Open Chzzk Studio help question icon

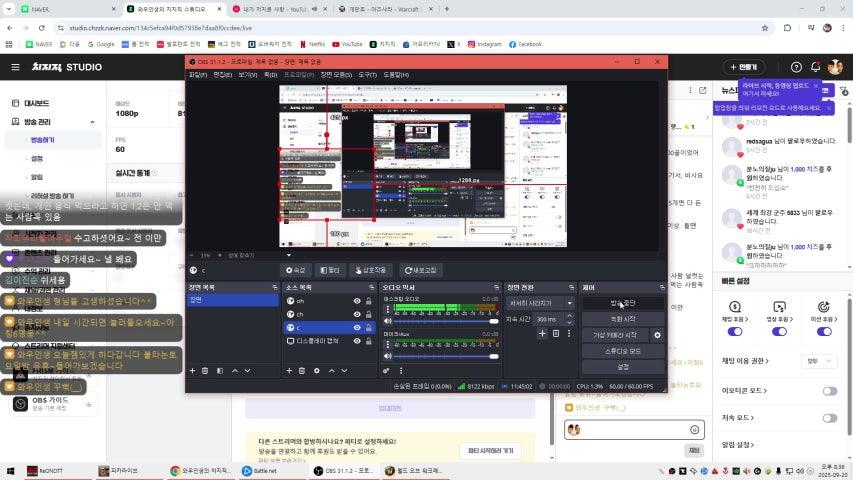coord(796,67)
